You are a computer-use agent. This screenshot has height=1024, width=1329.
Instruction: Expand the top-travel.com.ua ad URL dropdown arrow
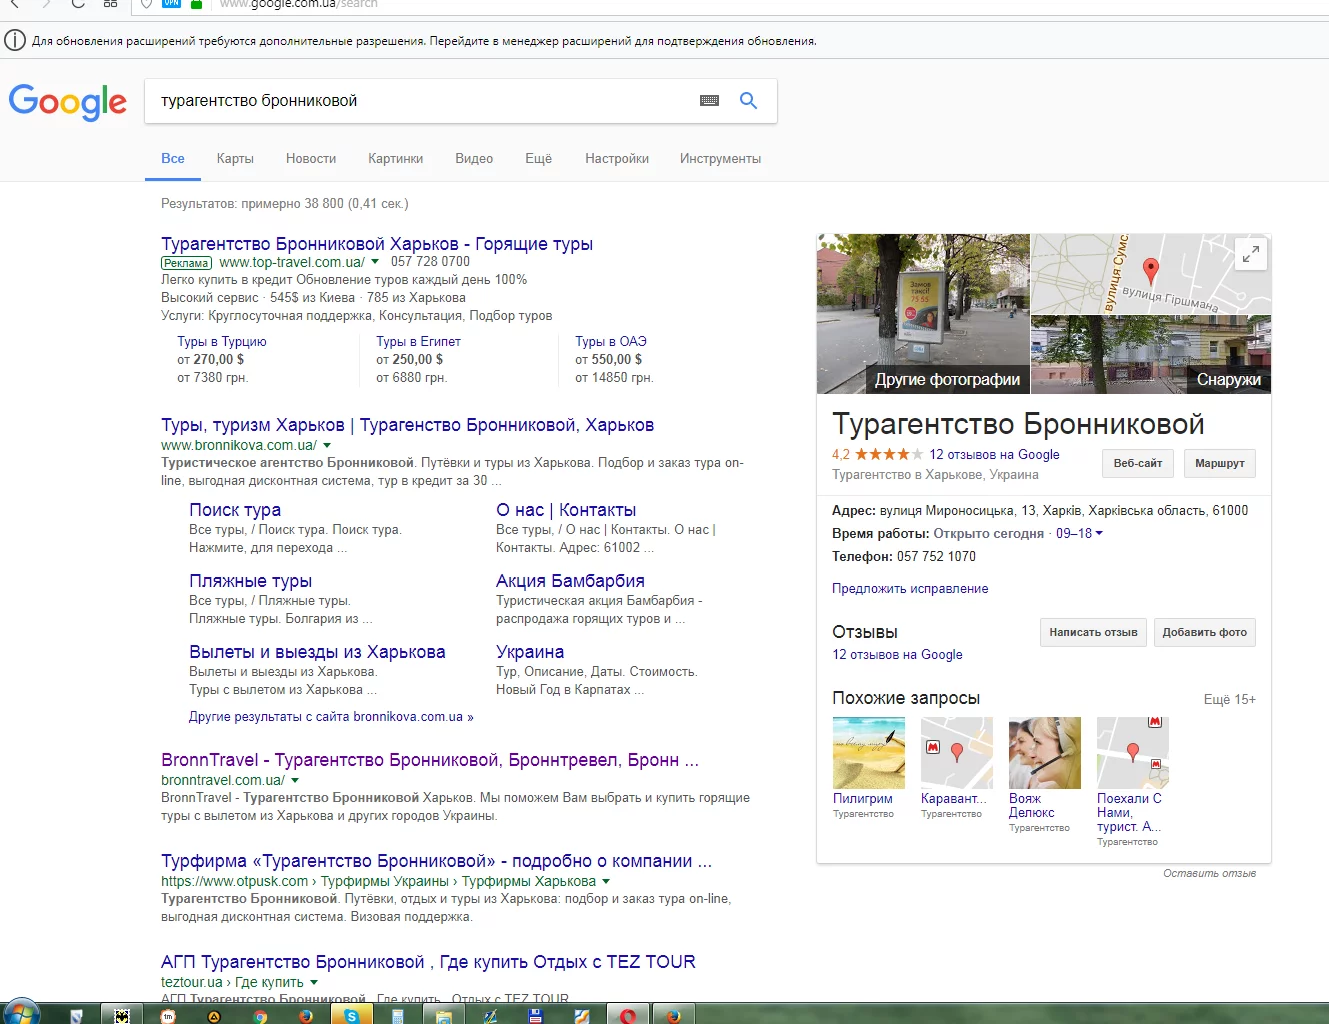tap(375, 262)
